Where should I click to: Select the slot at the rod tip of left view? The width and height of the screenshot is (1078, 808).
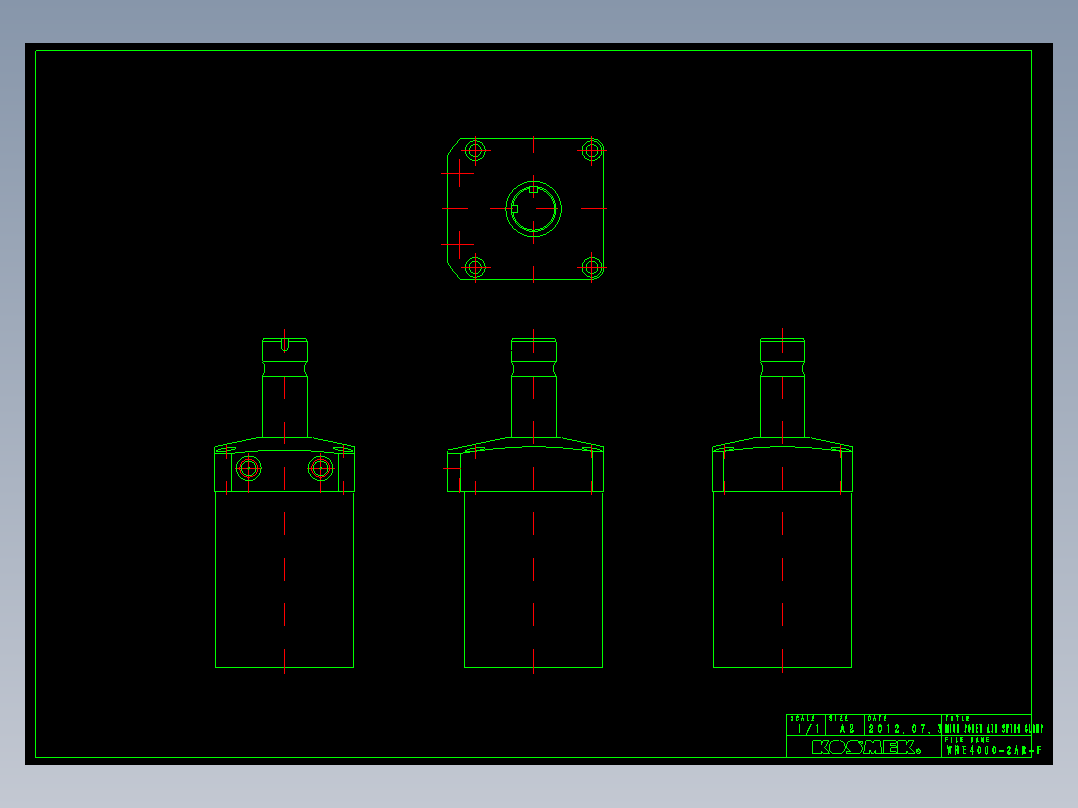(285, 345)
